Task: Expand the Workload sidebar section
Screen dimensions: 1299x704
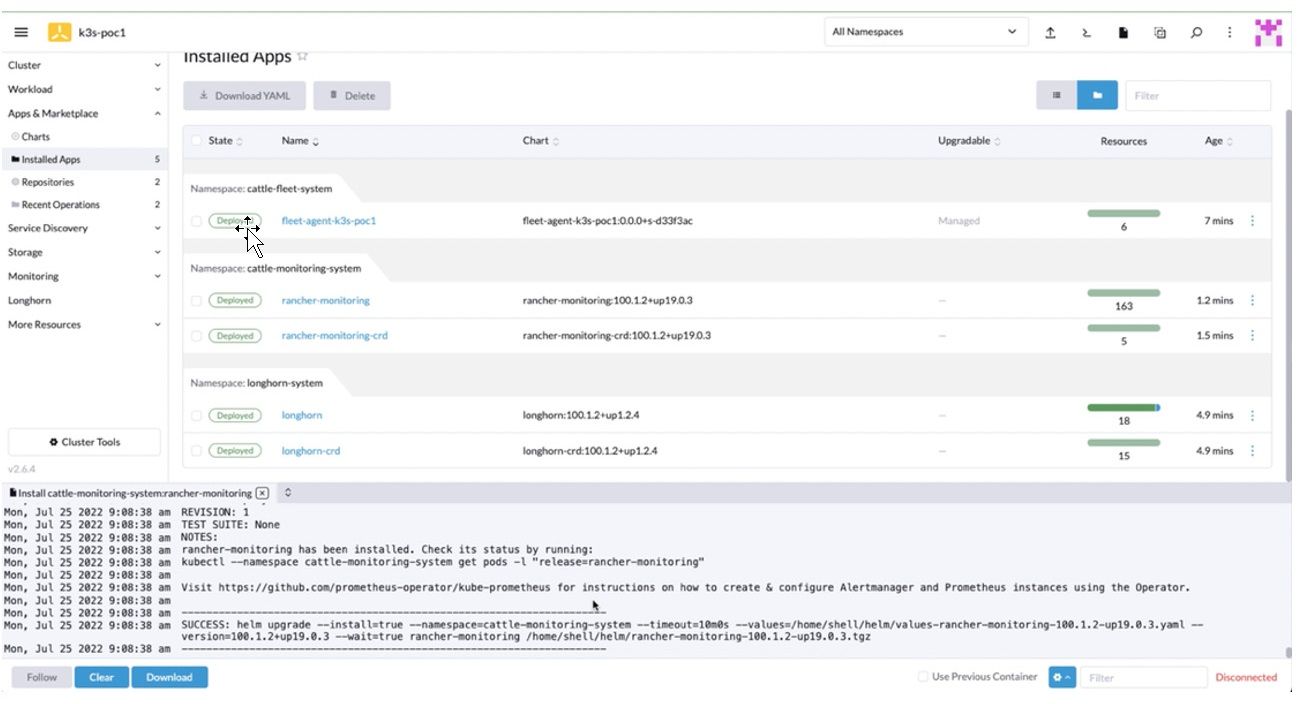Action: point(83,89)
